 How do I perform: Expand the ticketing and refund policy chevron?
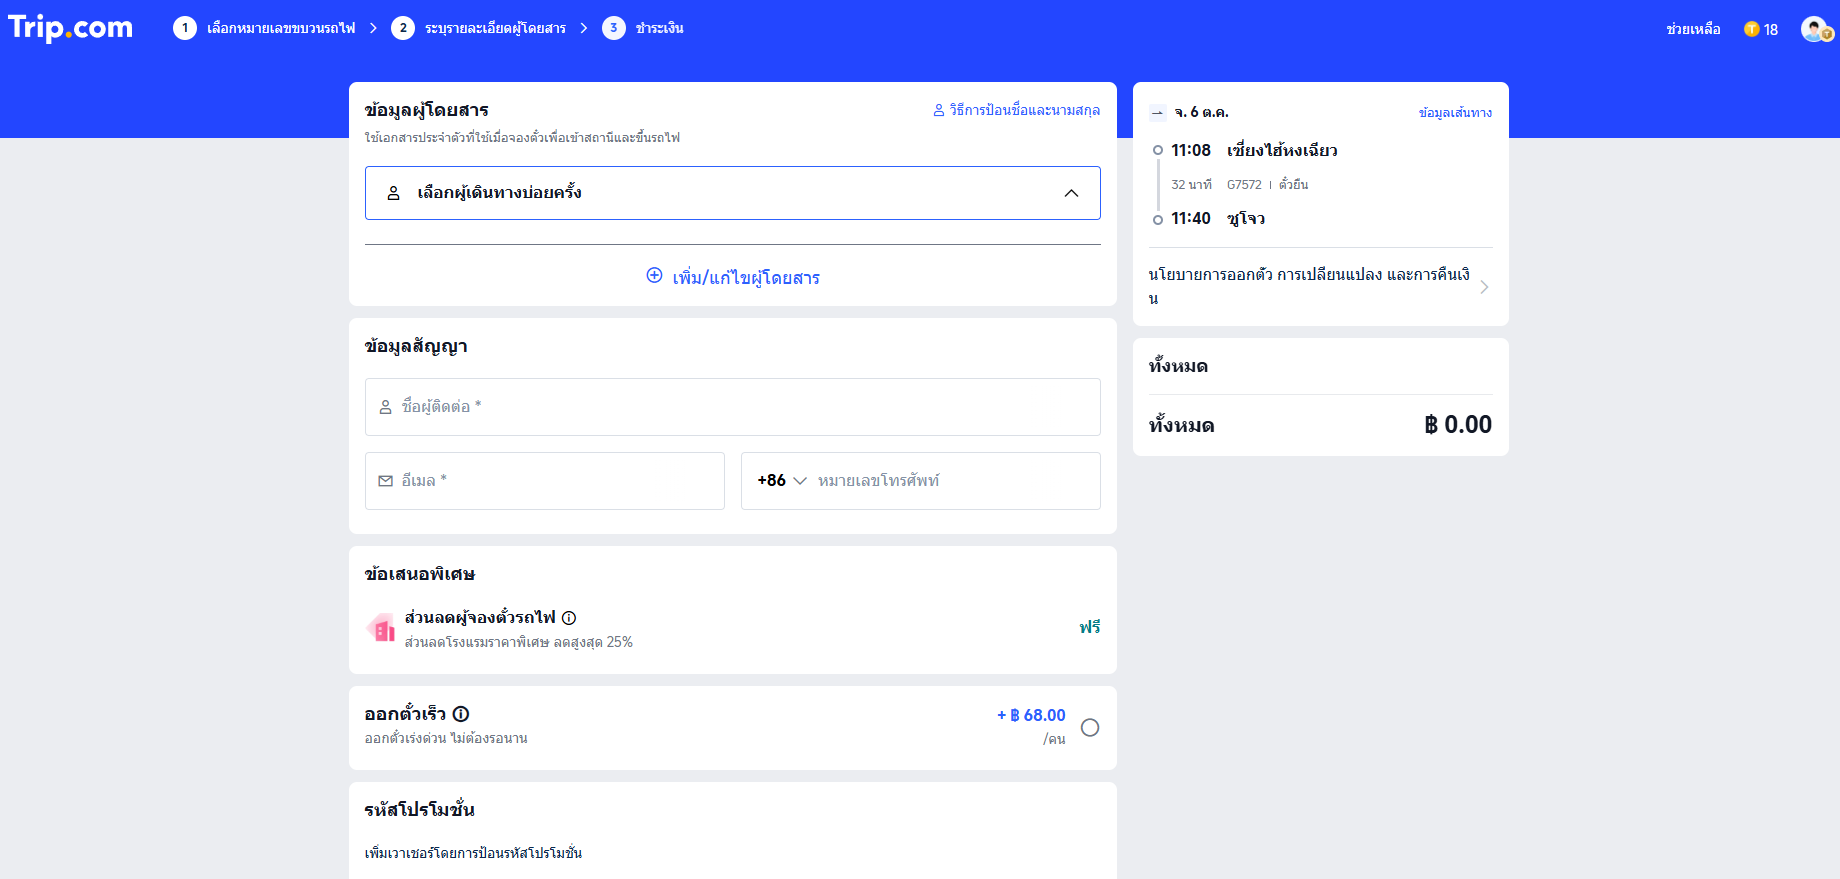(1484, 287)
